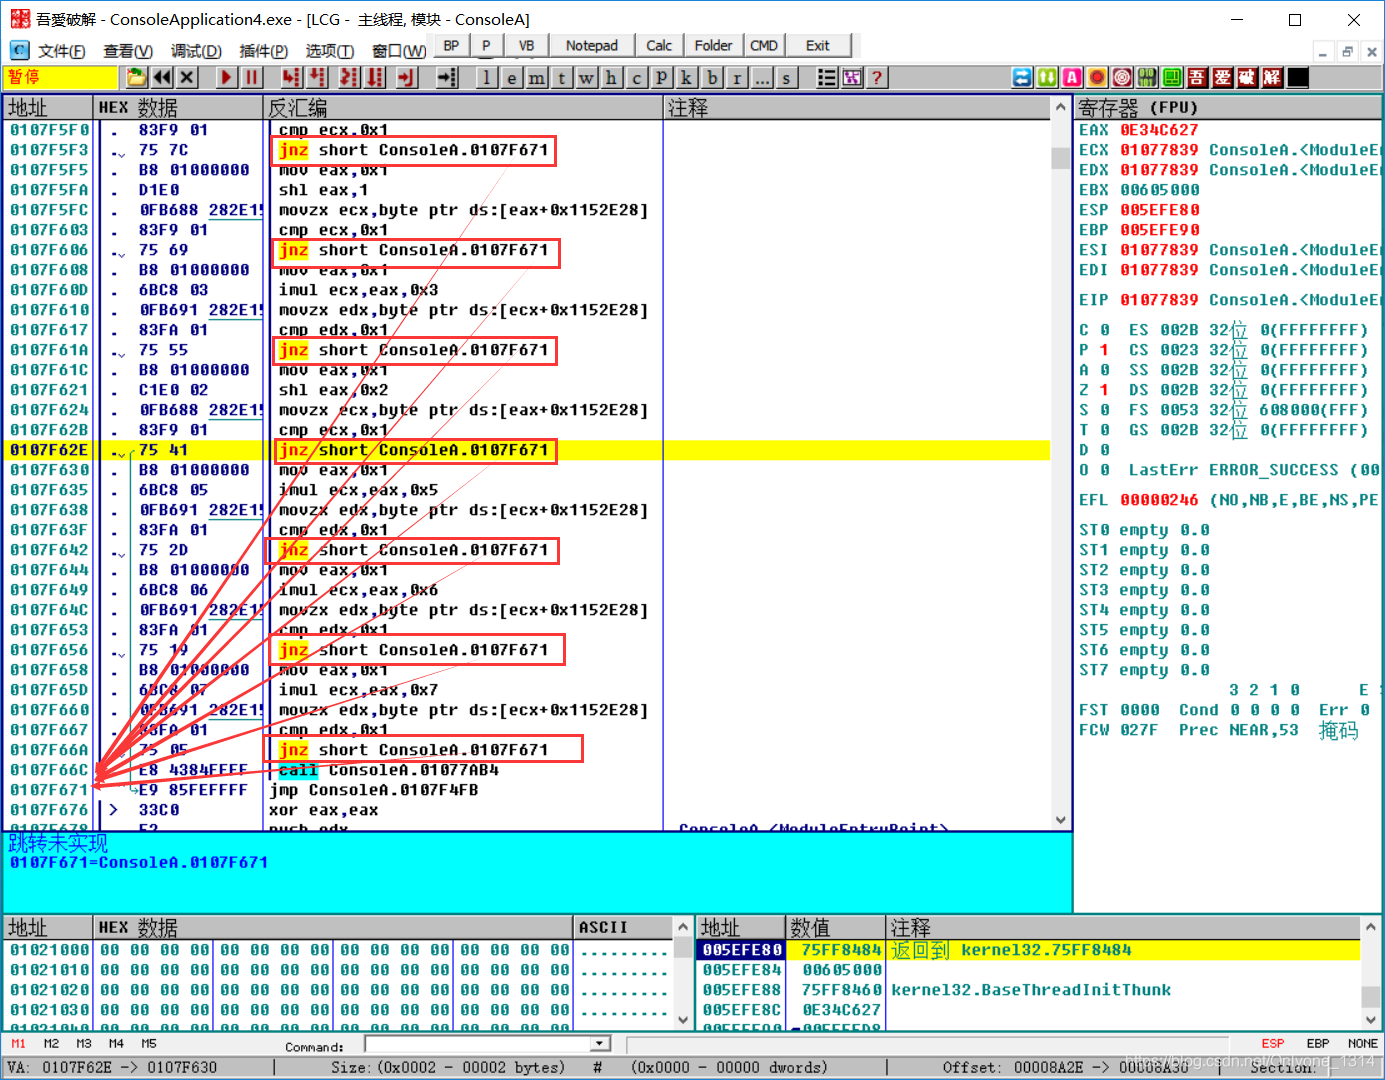Click the BP button
Screen dimensions: 1385x1080
click(x=451, y=45)
